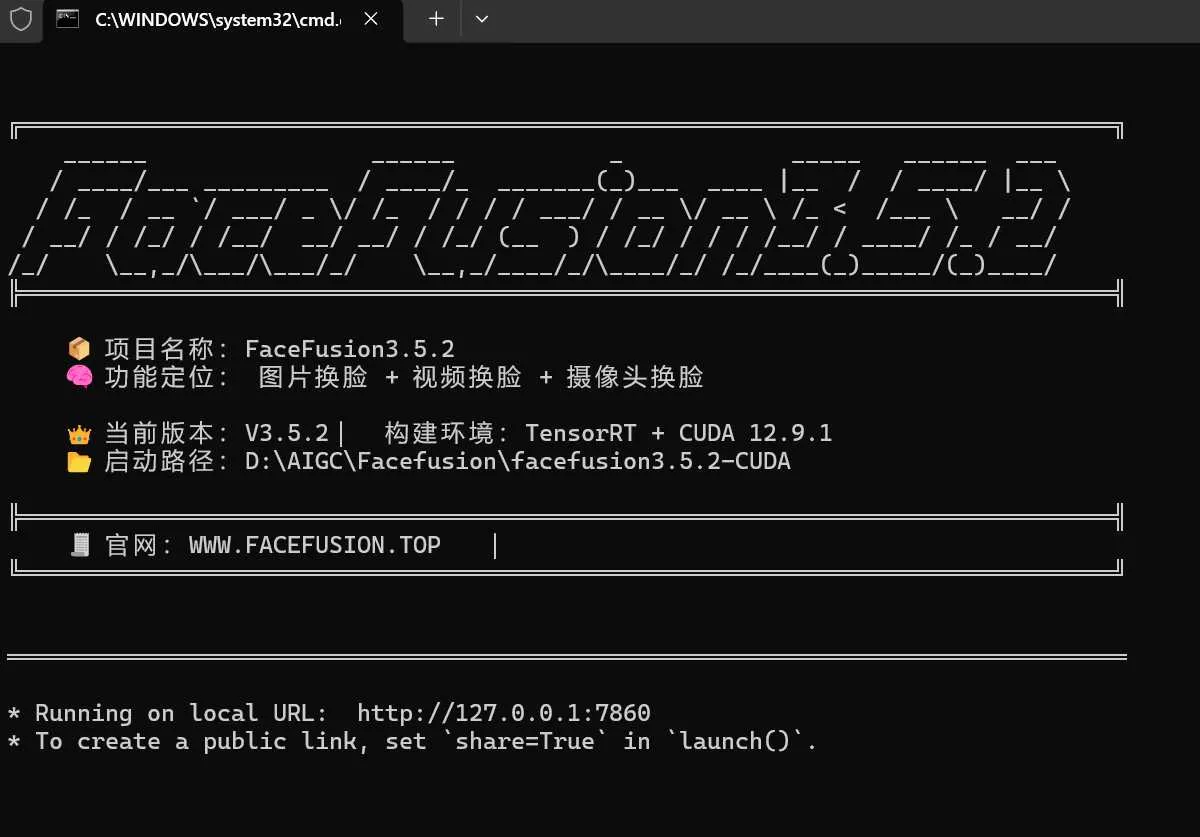1200x837 pixels.
Task: Click the package emoji beside 项目名称
Action: pyautogui.click(x=79, y=349)
